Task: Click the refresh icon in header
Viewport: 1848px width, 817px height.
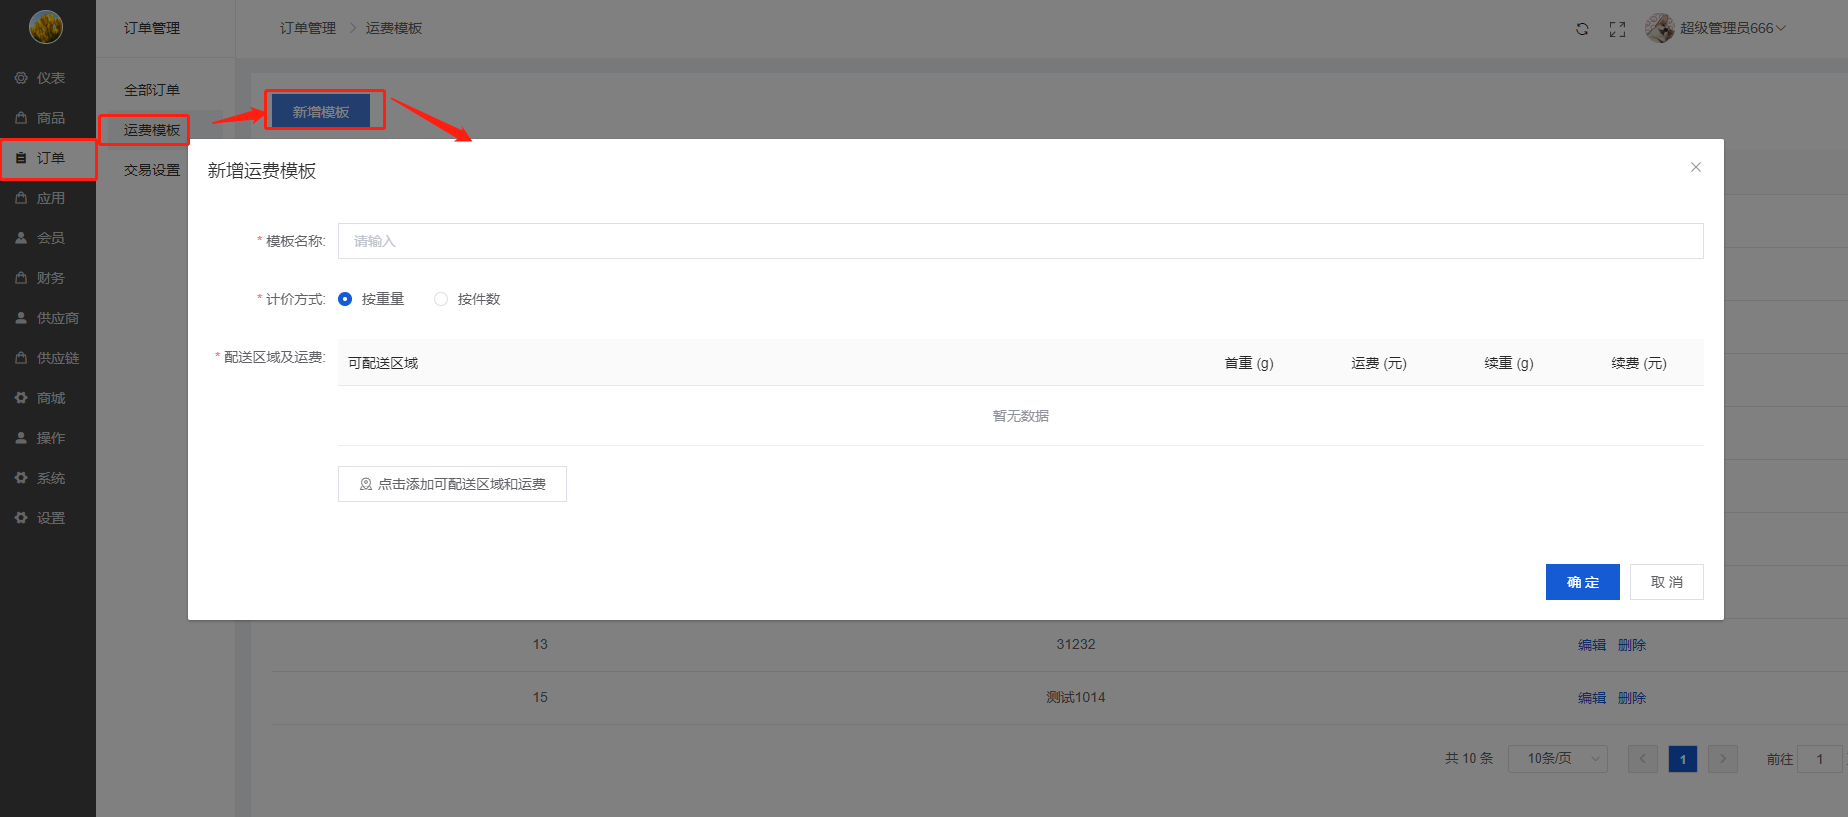Action: click(x=1582, y=29)
